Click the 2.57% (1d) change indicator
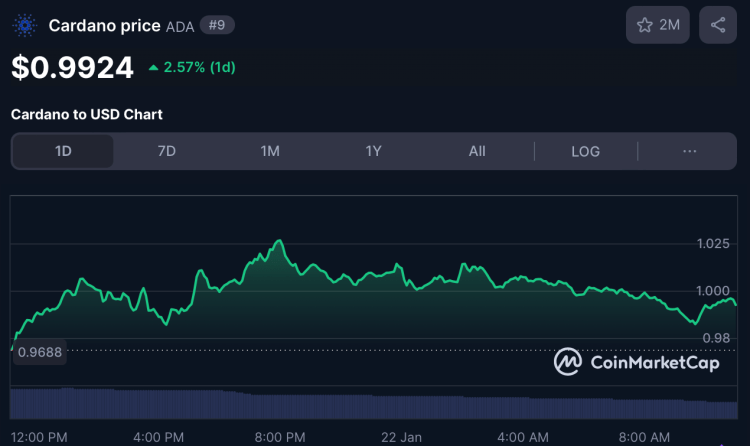The height and width of the screenshot is (446, 750). coord(192,67)
